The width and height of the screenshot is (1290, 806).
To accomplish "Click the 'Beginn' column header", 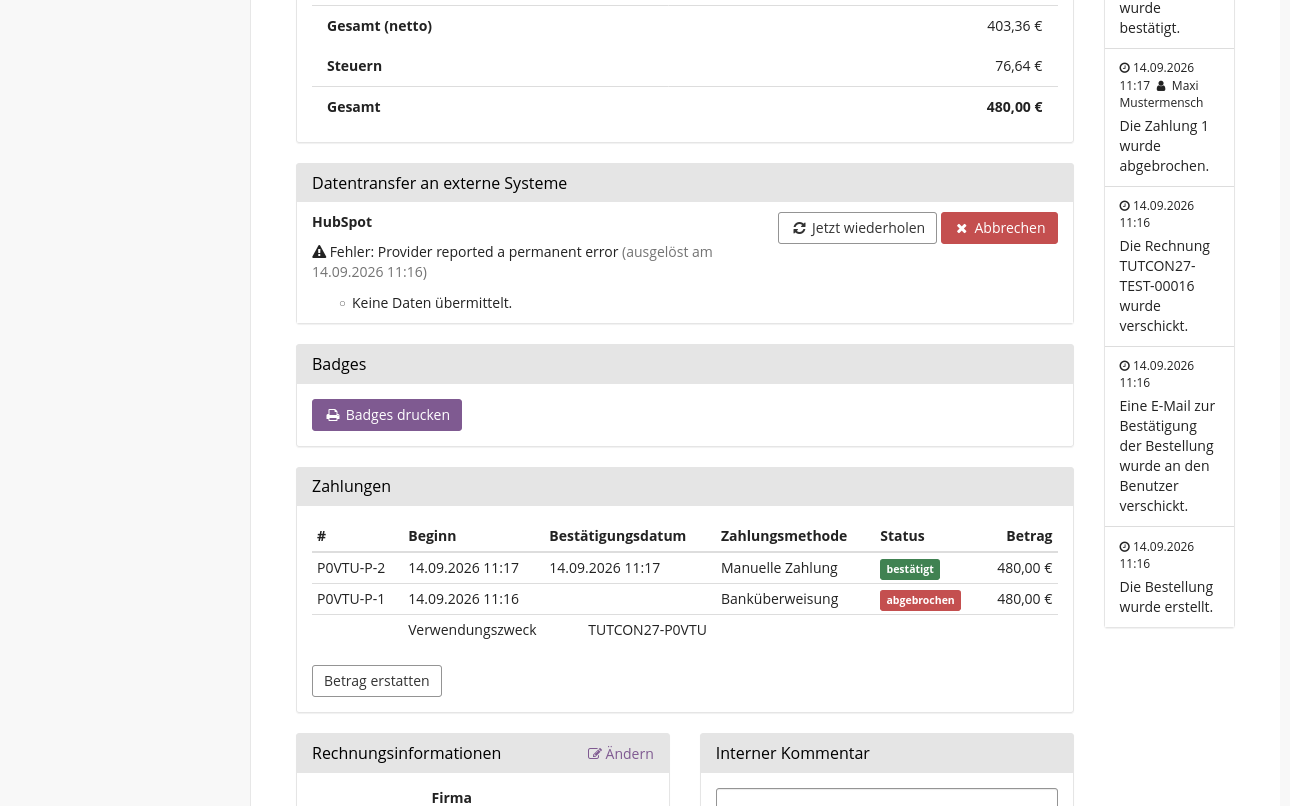I will point(432,536).
